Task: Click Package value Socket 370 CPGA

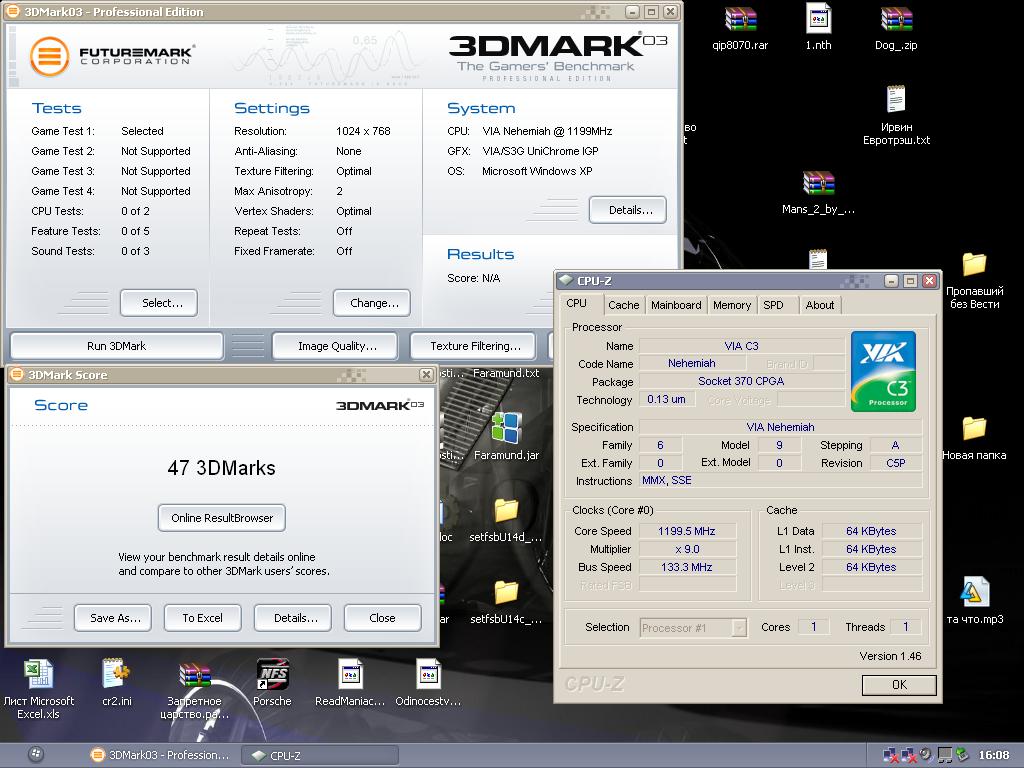Action: click(741, 381)
